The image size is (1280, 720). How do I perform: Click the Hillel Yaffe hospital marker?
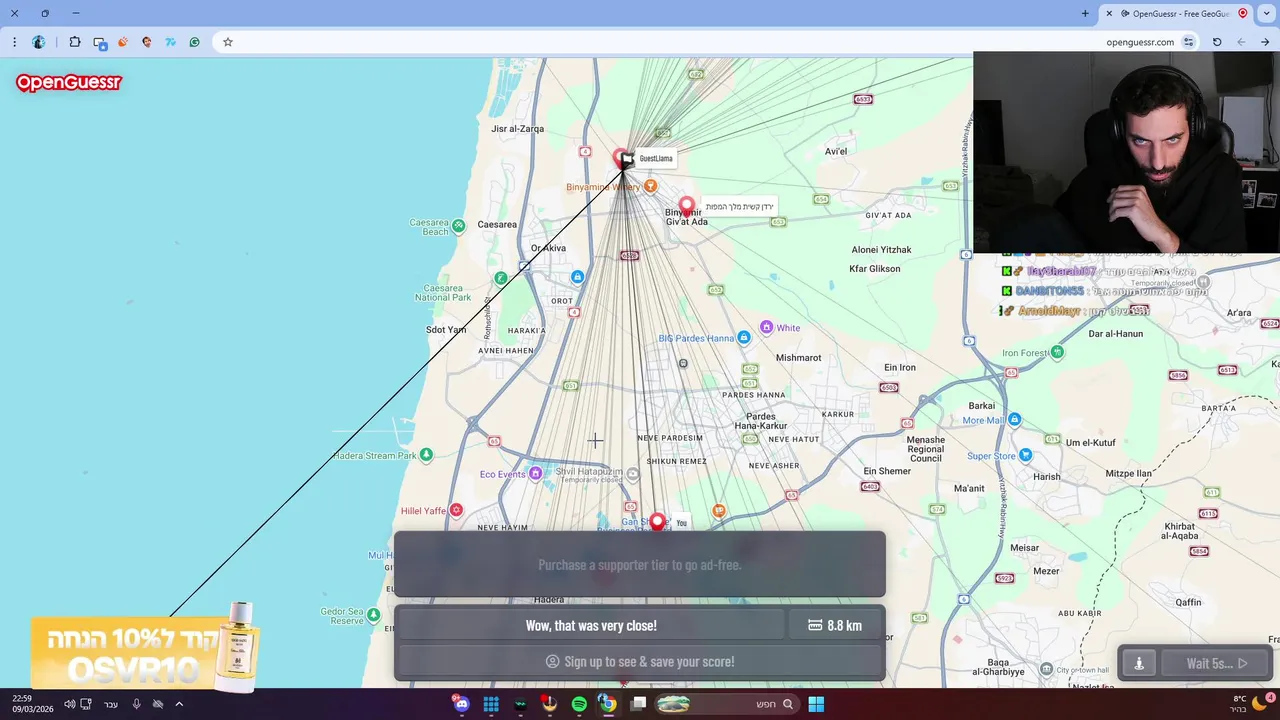click(457, 510)
